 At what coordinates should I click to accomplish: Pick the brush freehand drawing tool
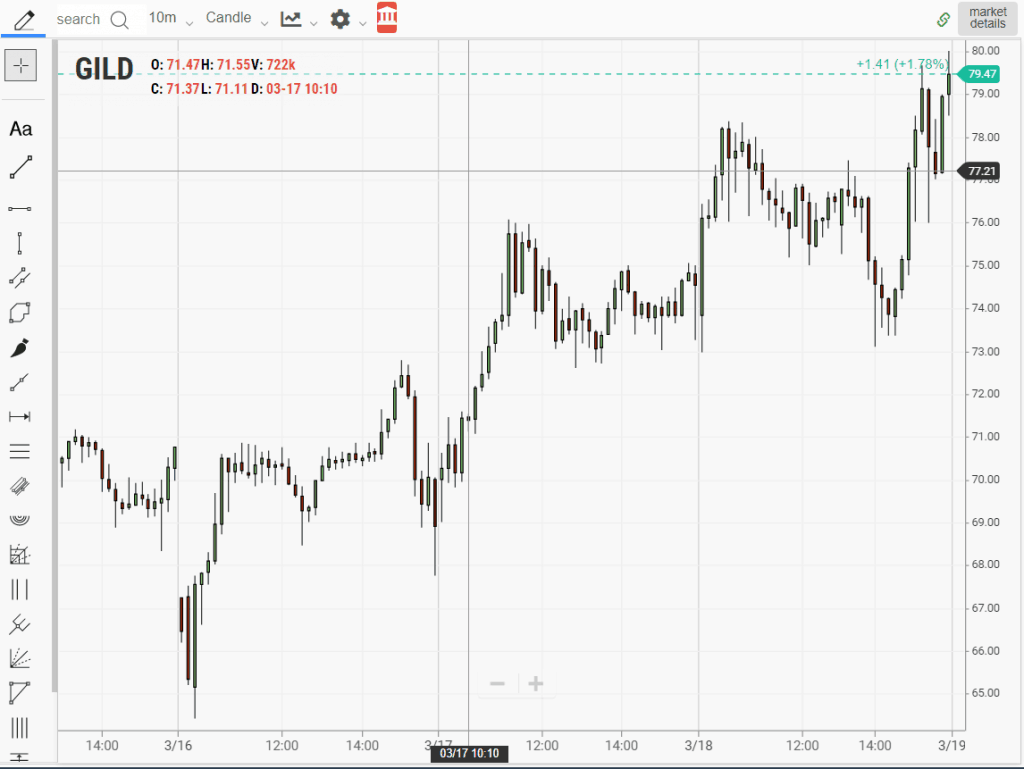pyautogui.click(x=20, y=348)
